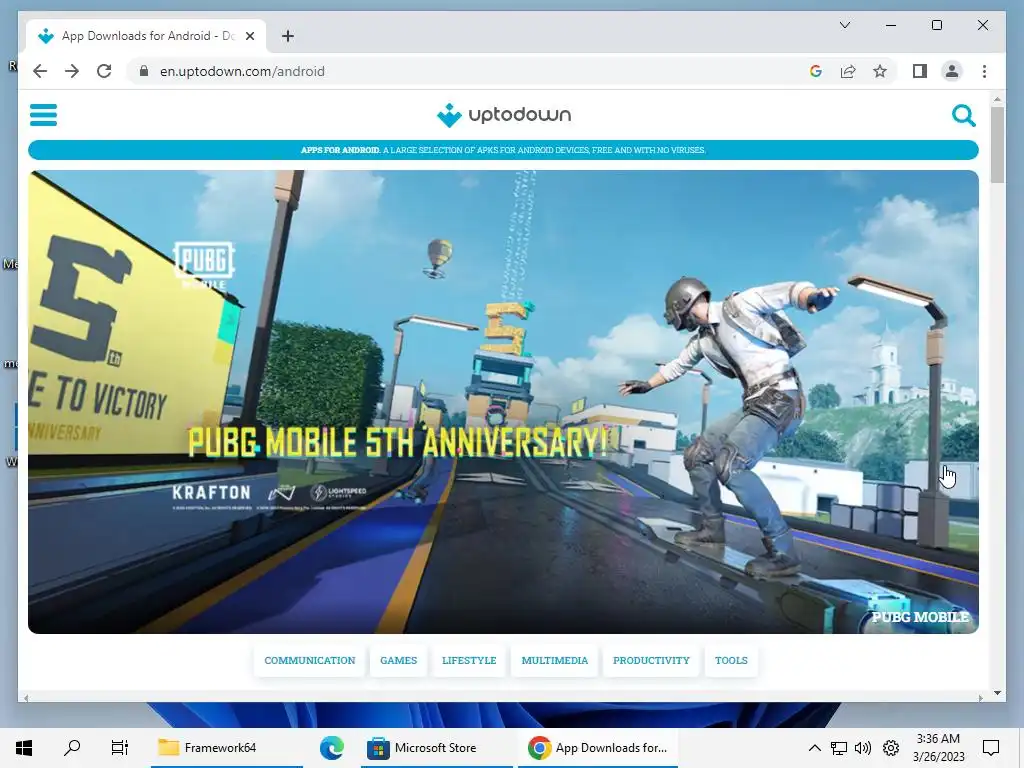Open the Tools category
This screenshot has width=1024, height=768.
(731, 660)
